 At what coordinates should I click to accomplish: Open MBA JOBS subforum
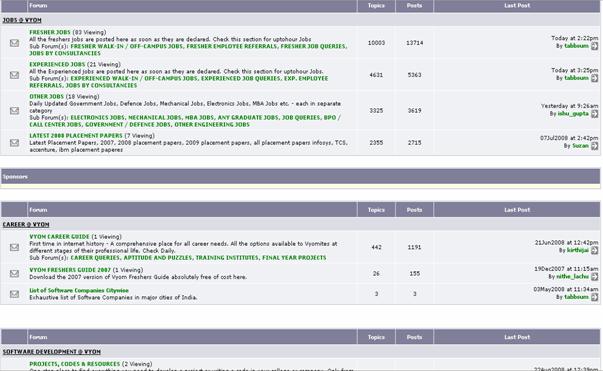(200, 118)
